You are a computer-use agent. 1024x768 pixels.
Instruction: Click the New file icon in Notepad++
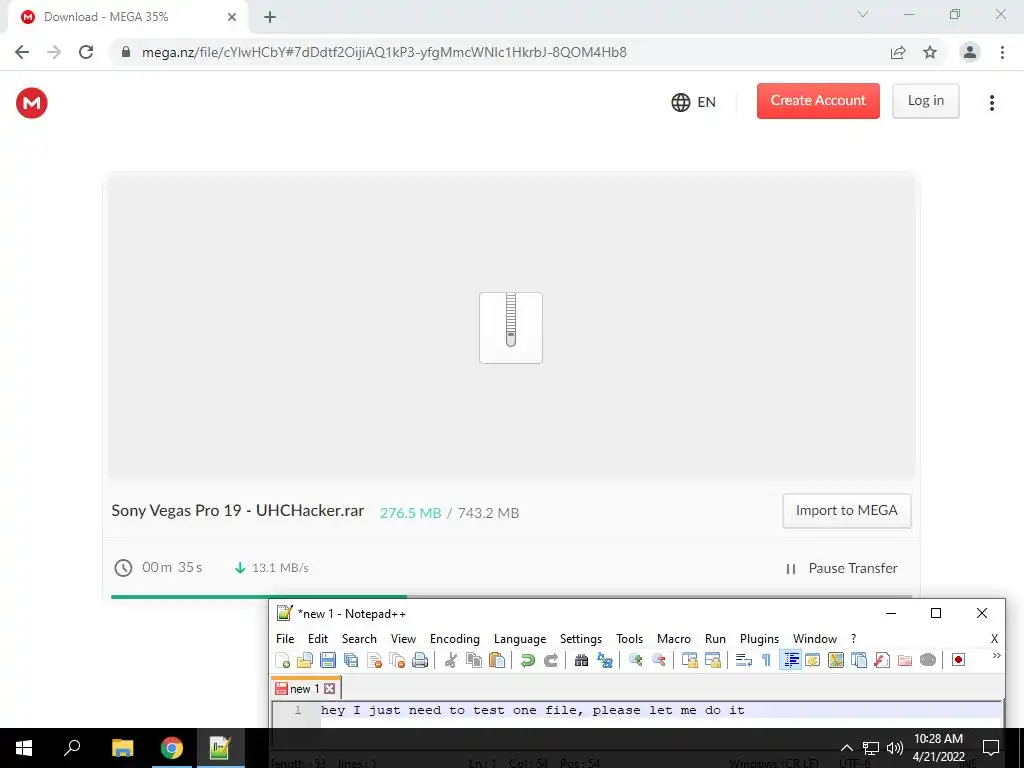283,660
